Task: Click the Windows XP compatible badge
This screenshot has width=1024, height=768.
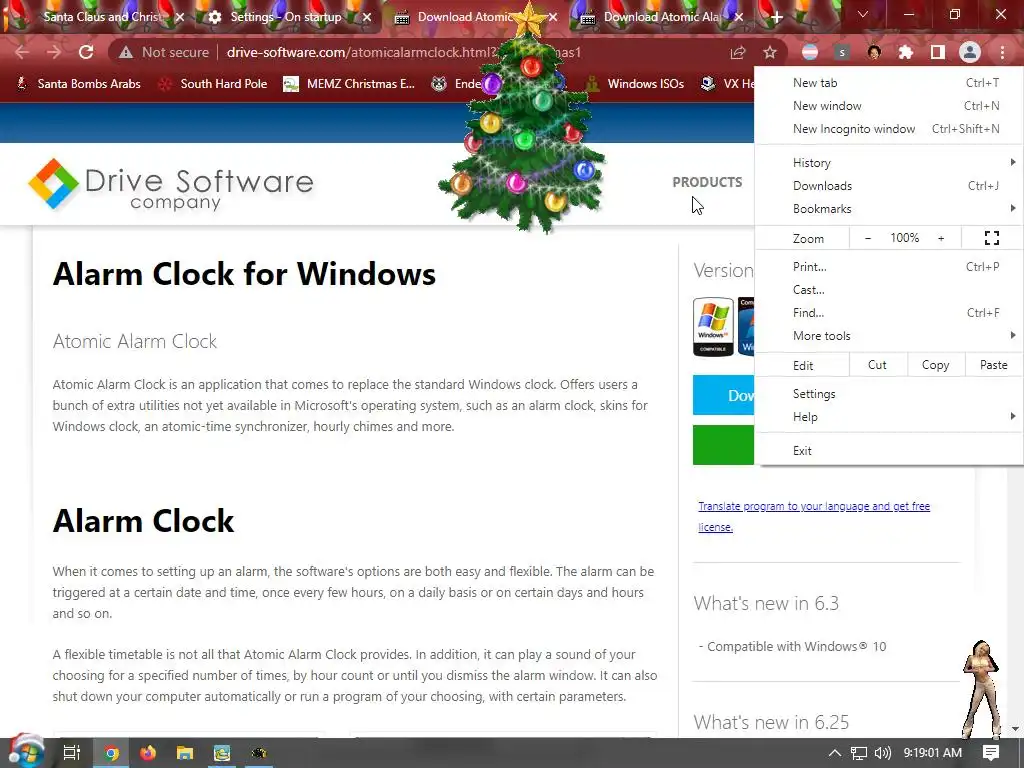Action: click(x=713, y=327)
